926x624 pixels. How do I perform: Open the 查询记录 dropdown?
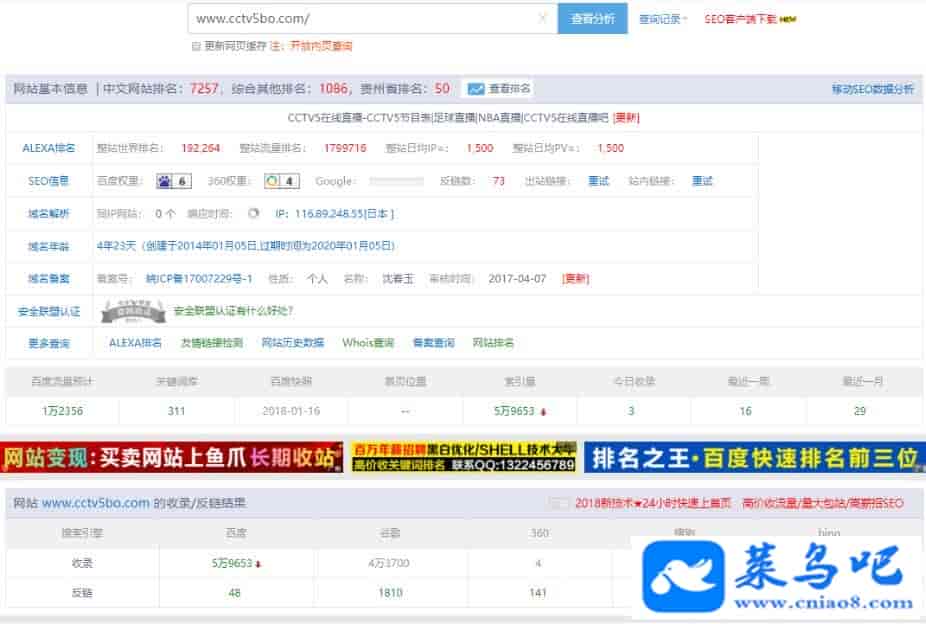tap(663, 19)
